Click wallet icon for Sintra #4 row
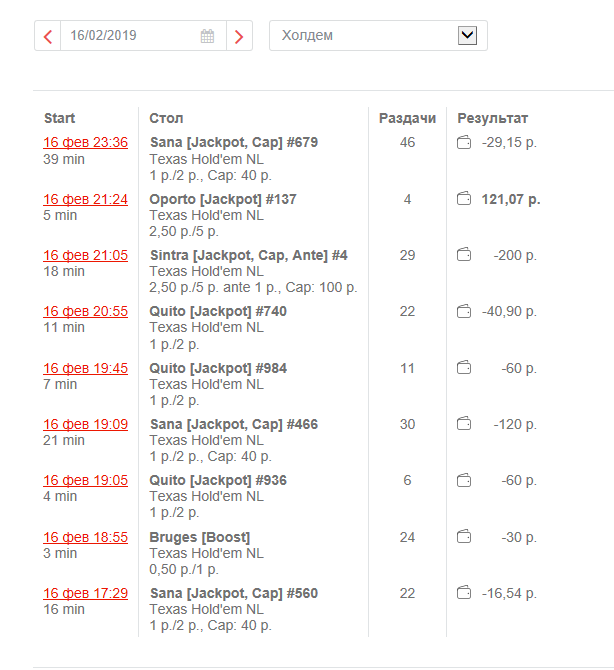This screenshot has width=614, height=670. point(463,255)
